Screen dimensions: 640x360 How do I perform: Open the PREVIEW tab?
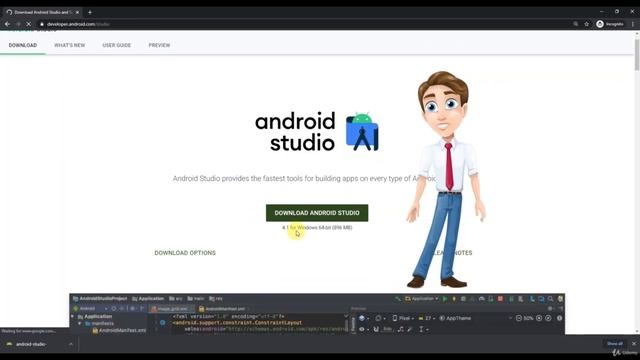point(159,45)
